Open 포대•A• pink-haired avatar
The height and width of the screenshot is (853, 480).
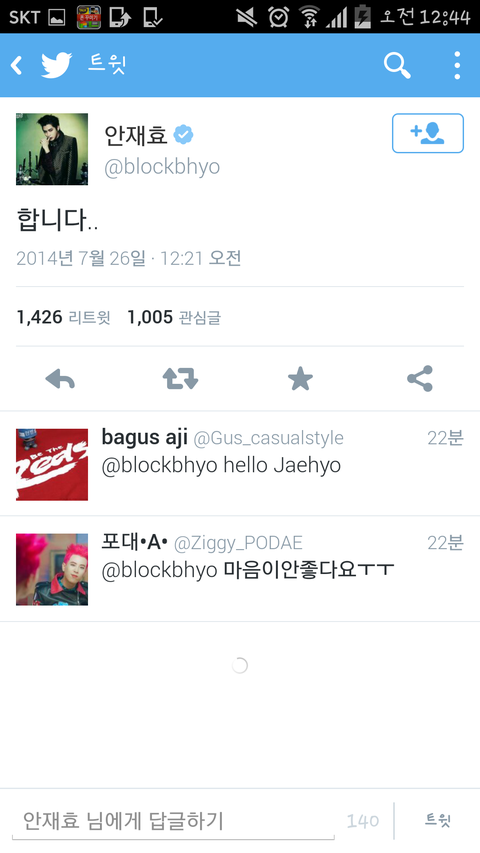52,570
